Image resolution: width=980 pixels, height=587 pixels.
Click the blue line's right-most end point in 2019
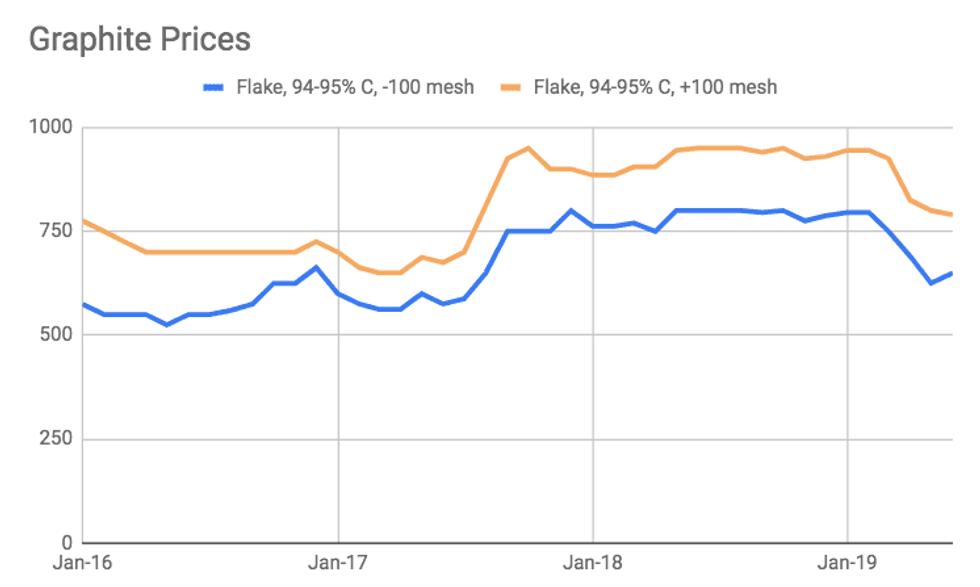coord(951,272)
